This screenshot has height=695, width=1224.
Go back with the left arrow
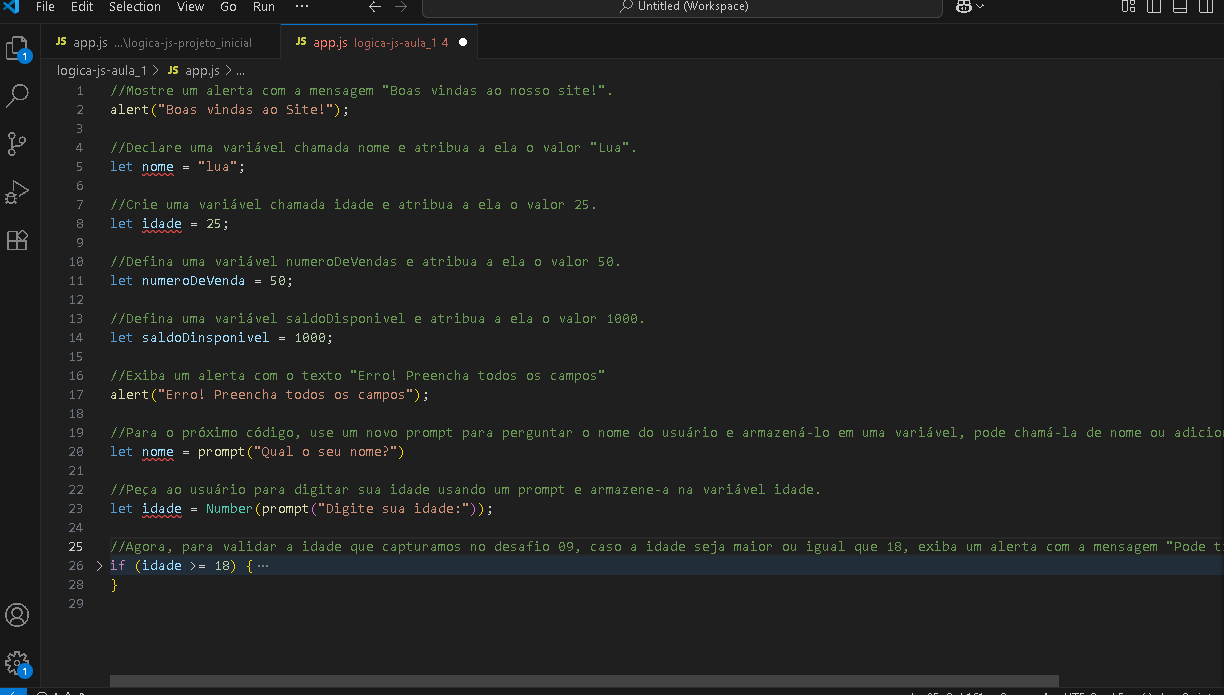(x=375, y=7)
